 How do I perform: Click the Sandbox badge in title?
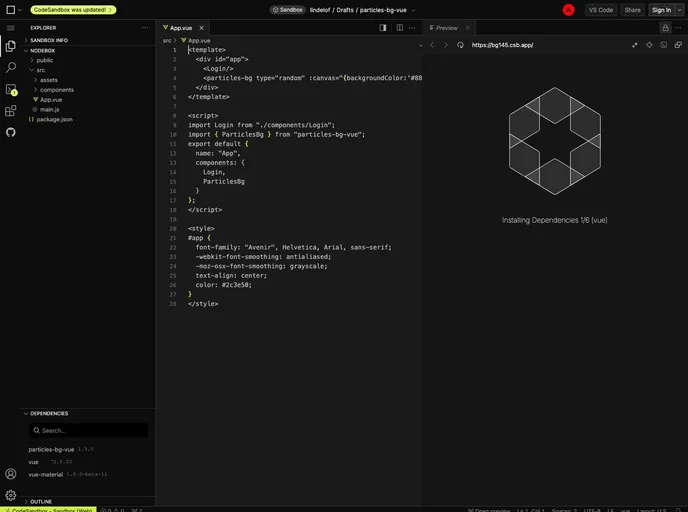coord(287,10)
